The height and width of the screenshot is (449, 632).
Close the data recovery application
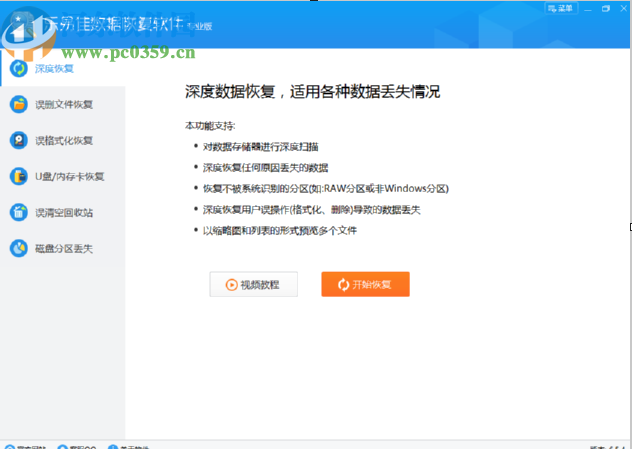point(624,8)
